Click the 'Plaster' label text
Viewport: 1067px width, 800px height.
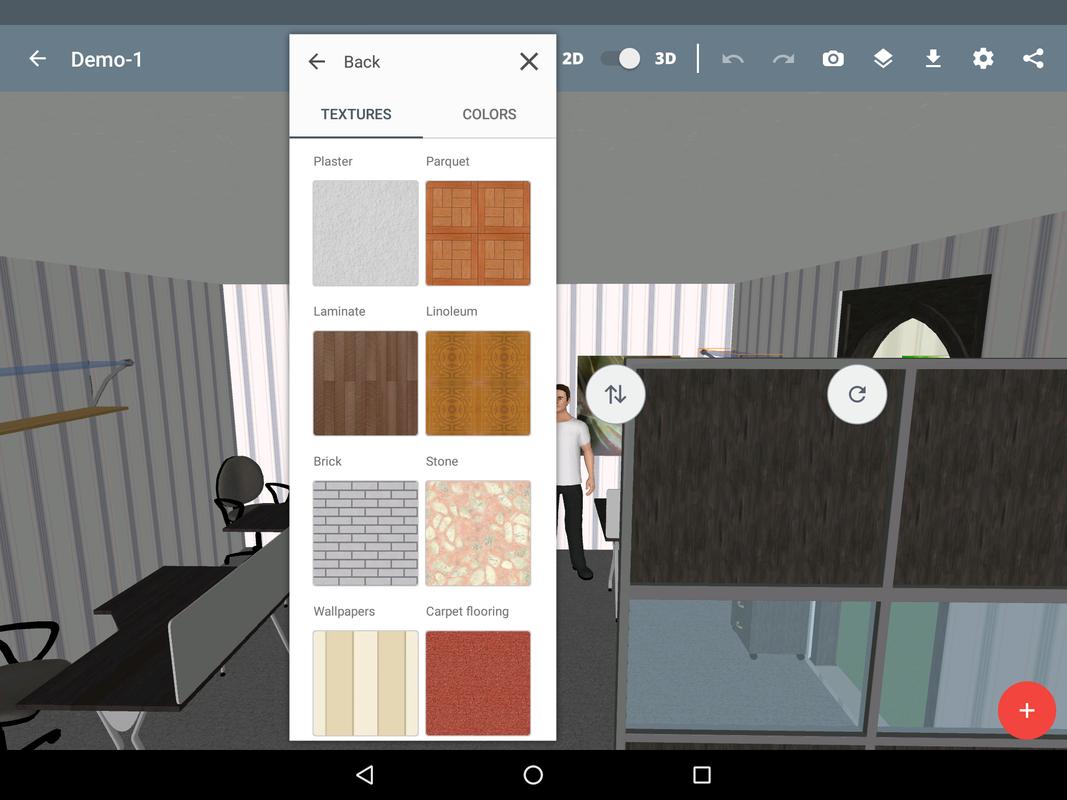(x=333, y=161)
